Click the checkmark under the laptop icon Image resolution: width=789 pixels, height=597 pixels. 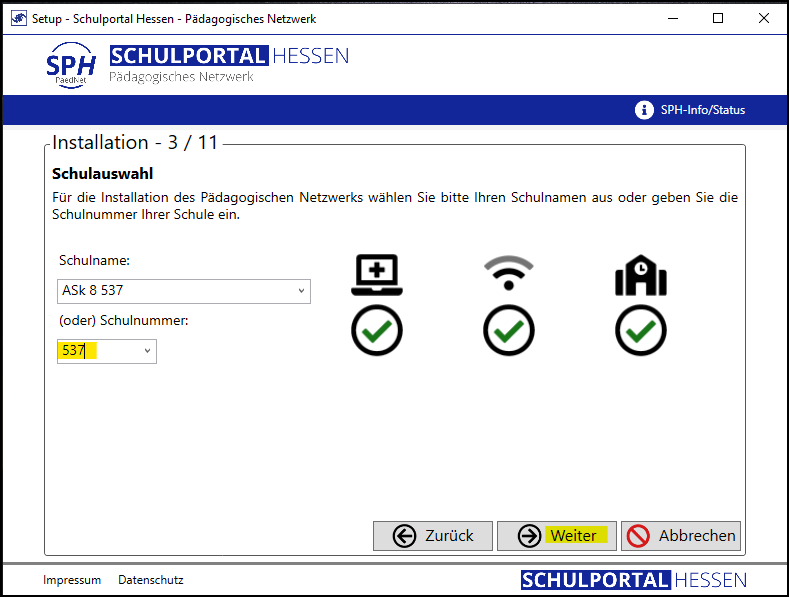click(x=377, y=330)
